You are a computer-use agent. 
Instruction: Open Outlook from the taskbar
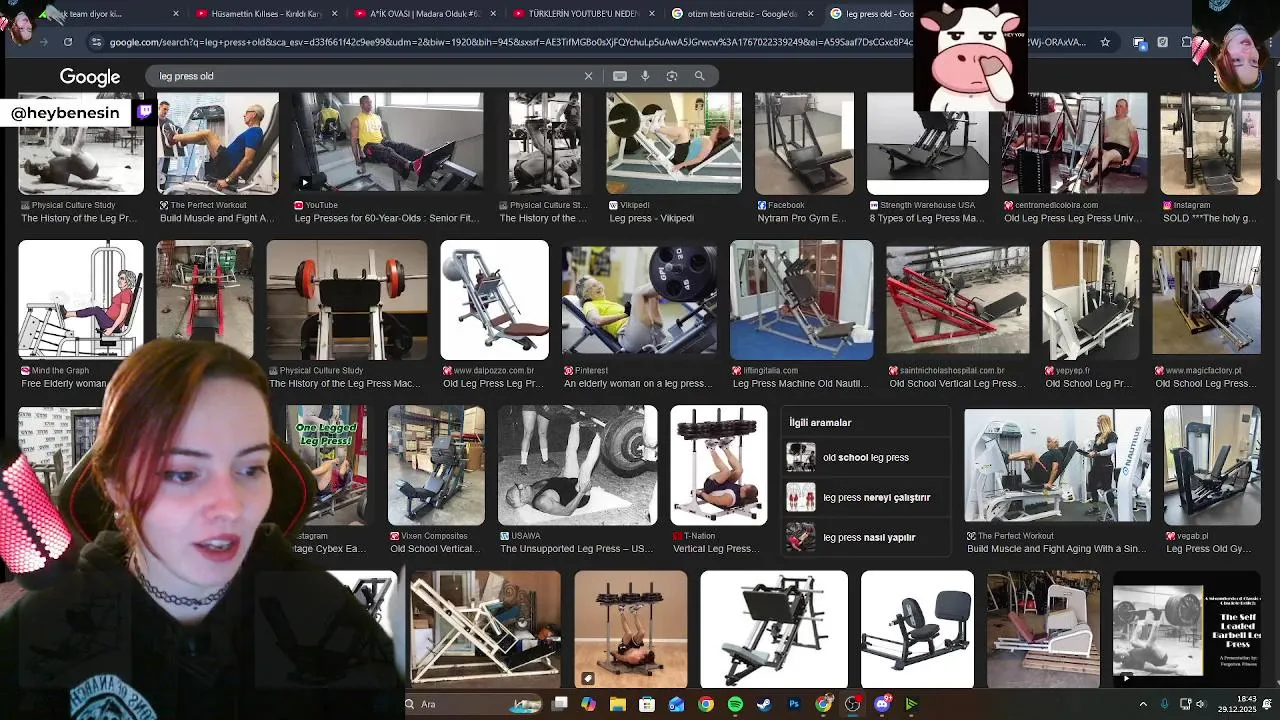[x=677, y=704]
